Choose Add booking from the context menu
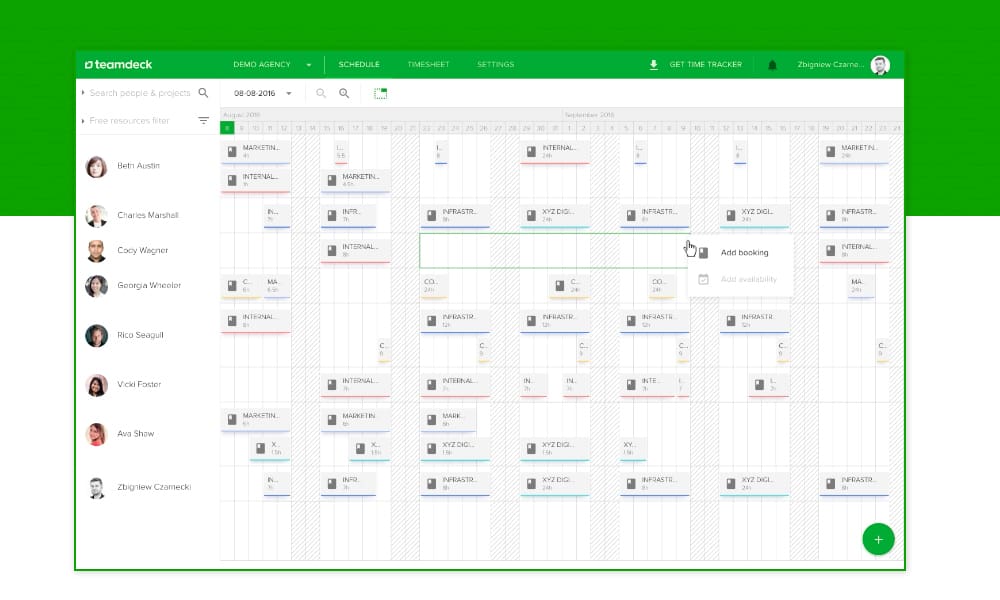Viewport: 1000px width, 600px height. (x=744, y=253)
